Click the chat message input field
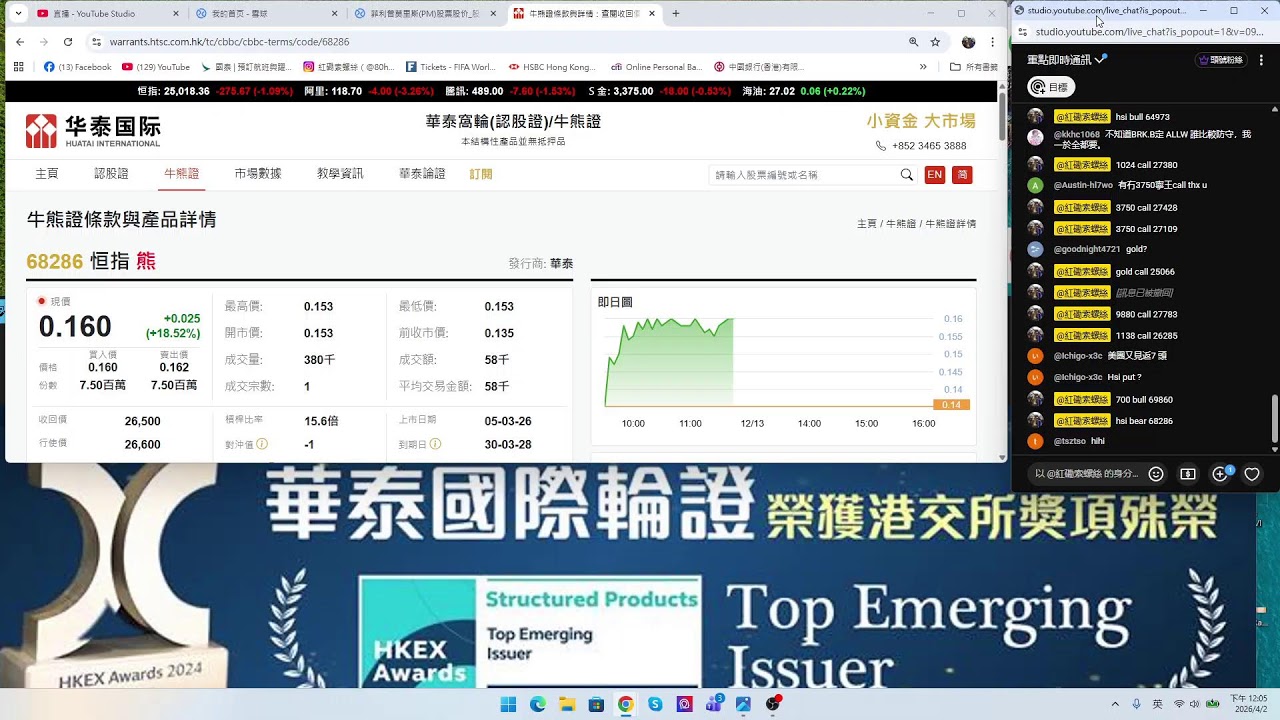The width and height of the screenshot is (1280, 720). [x=1086, y=474]
